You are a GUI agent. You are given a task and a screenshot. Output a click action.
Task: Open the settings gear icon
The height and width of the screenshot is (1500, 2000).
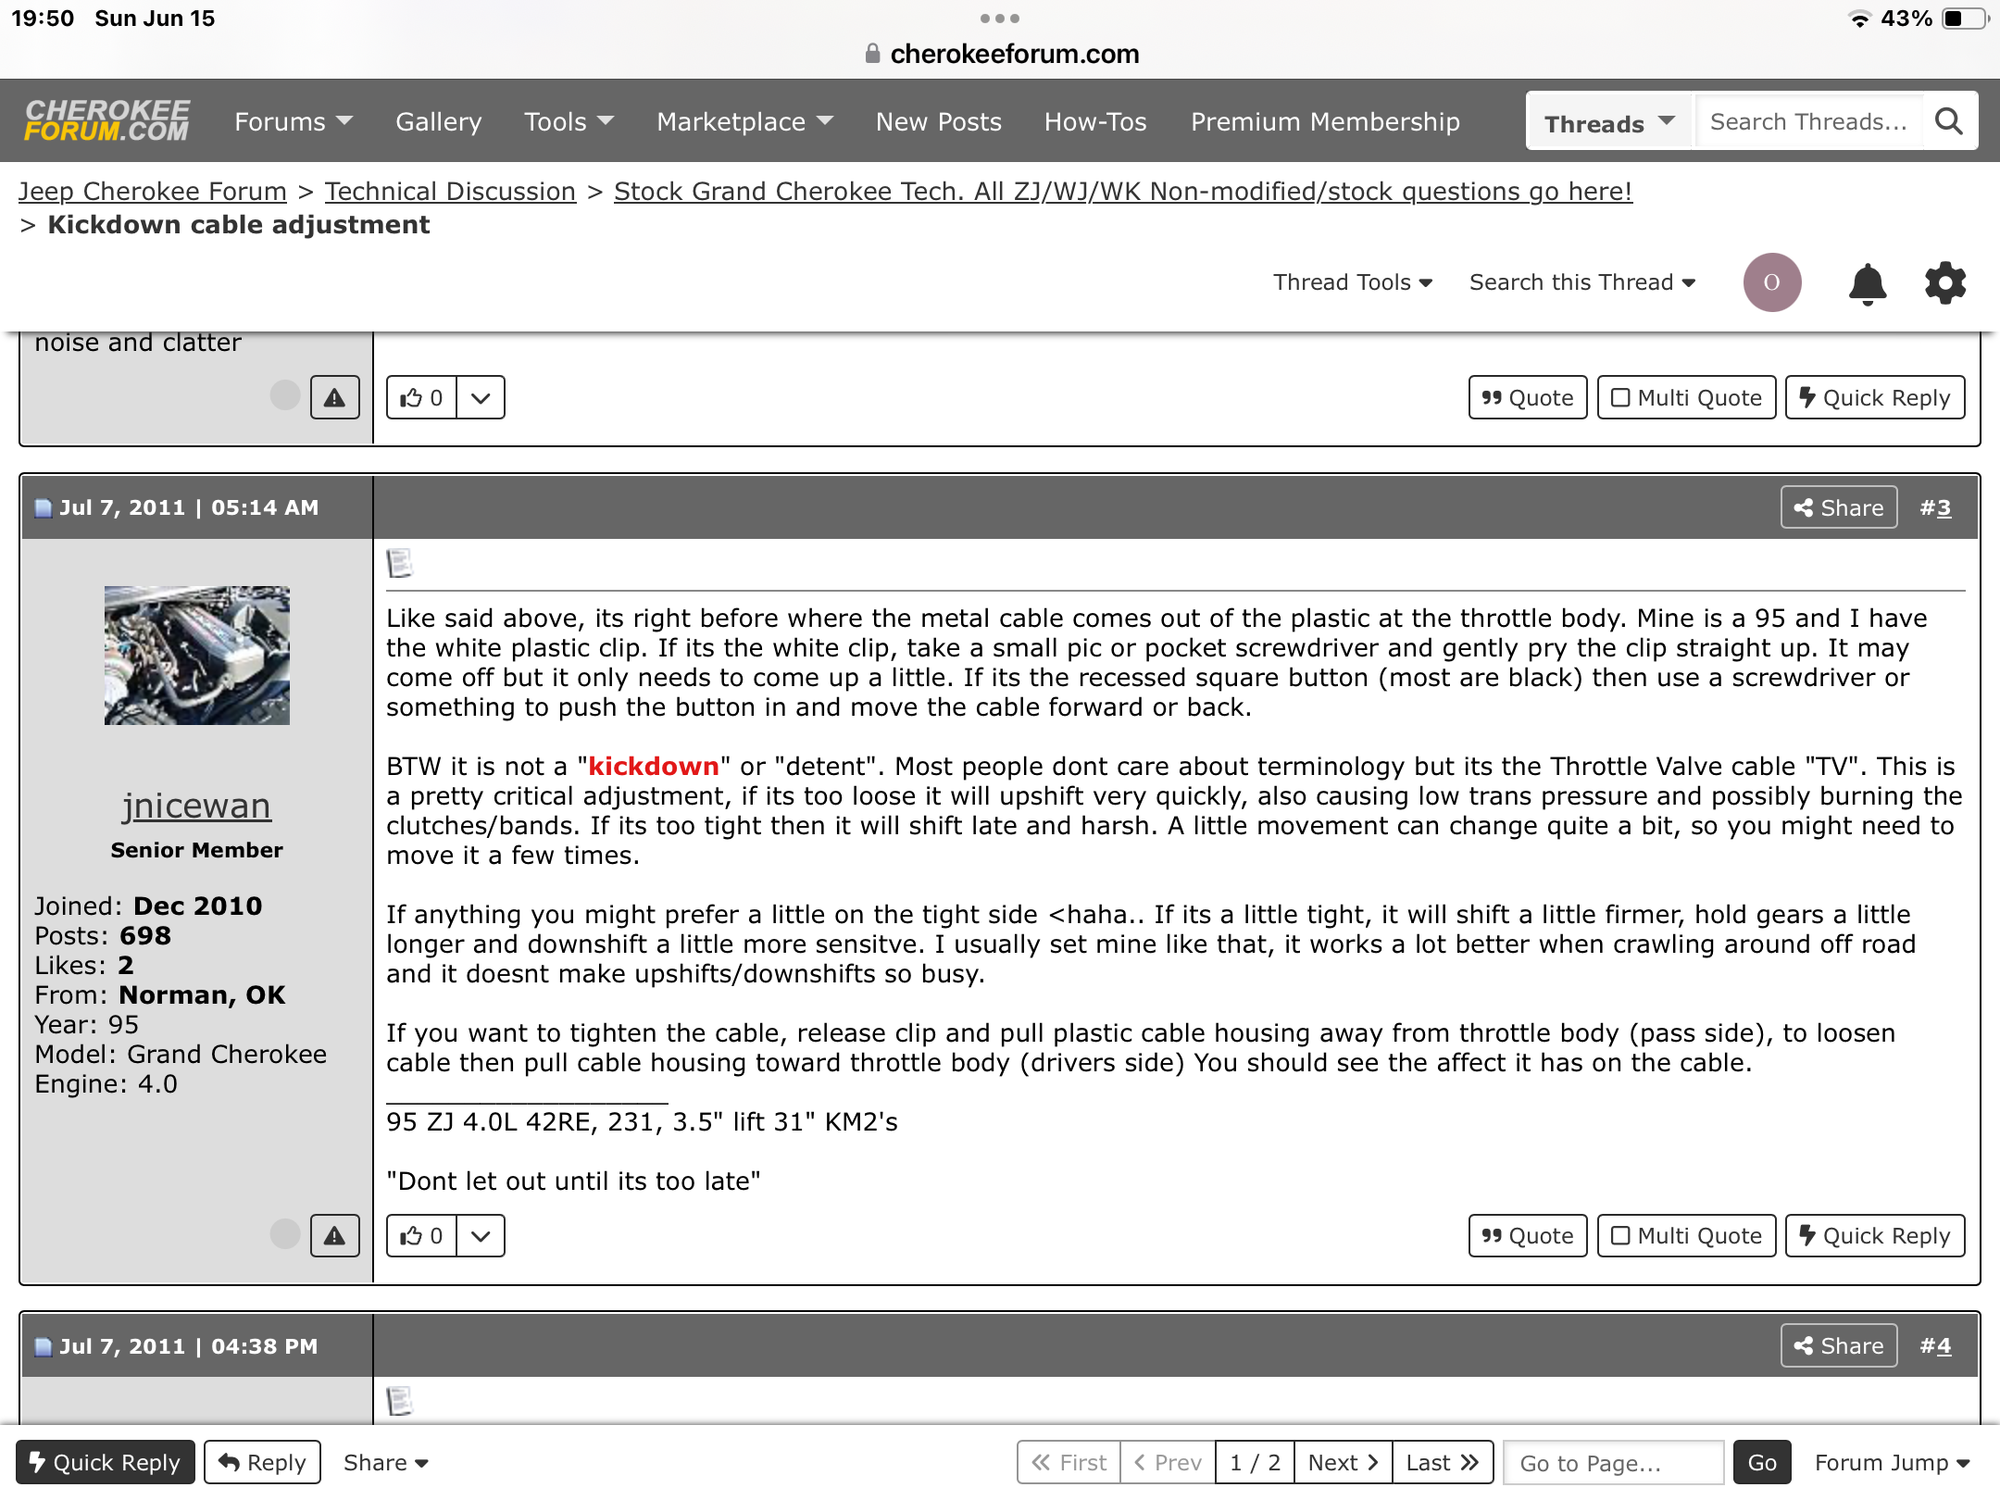click(1944, 283)
